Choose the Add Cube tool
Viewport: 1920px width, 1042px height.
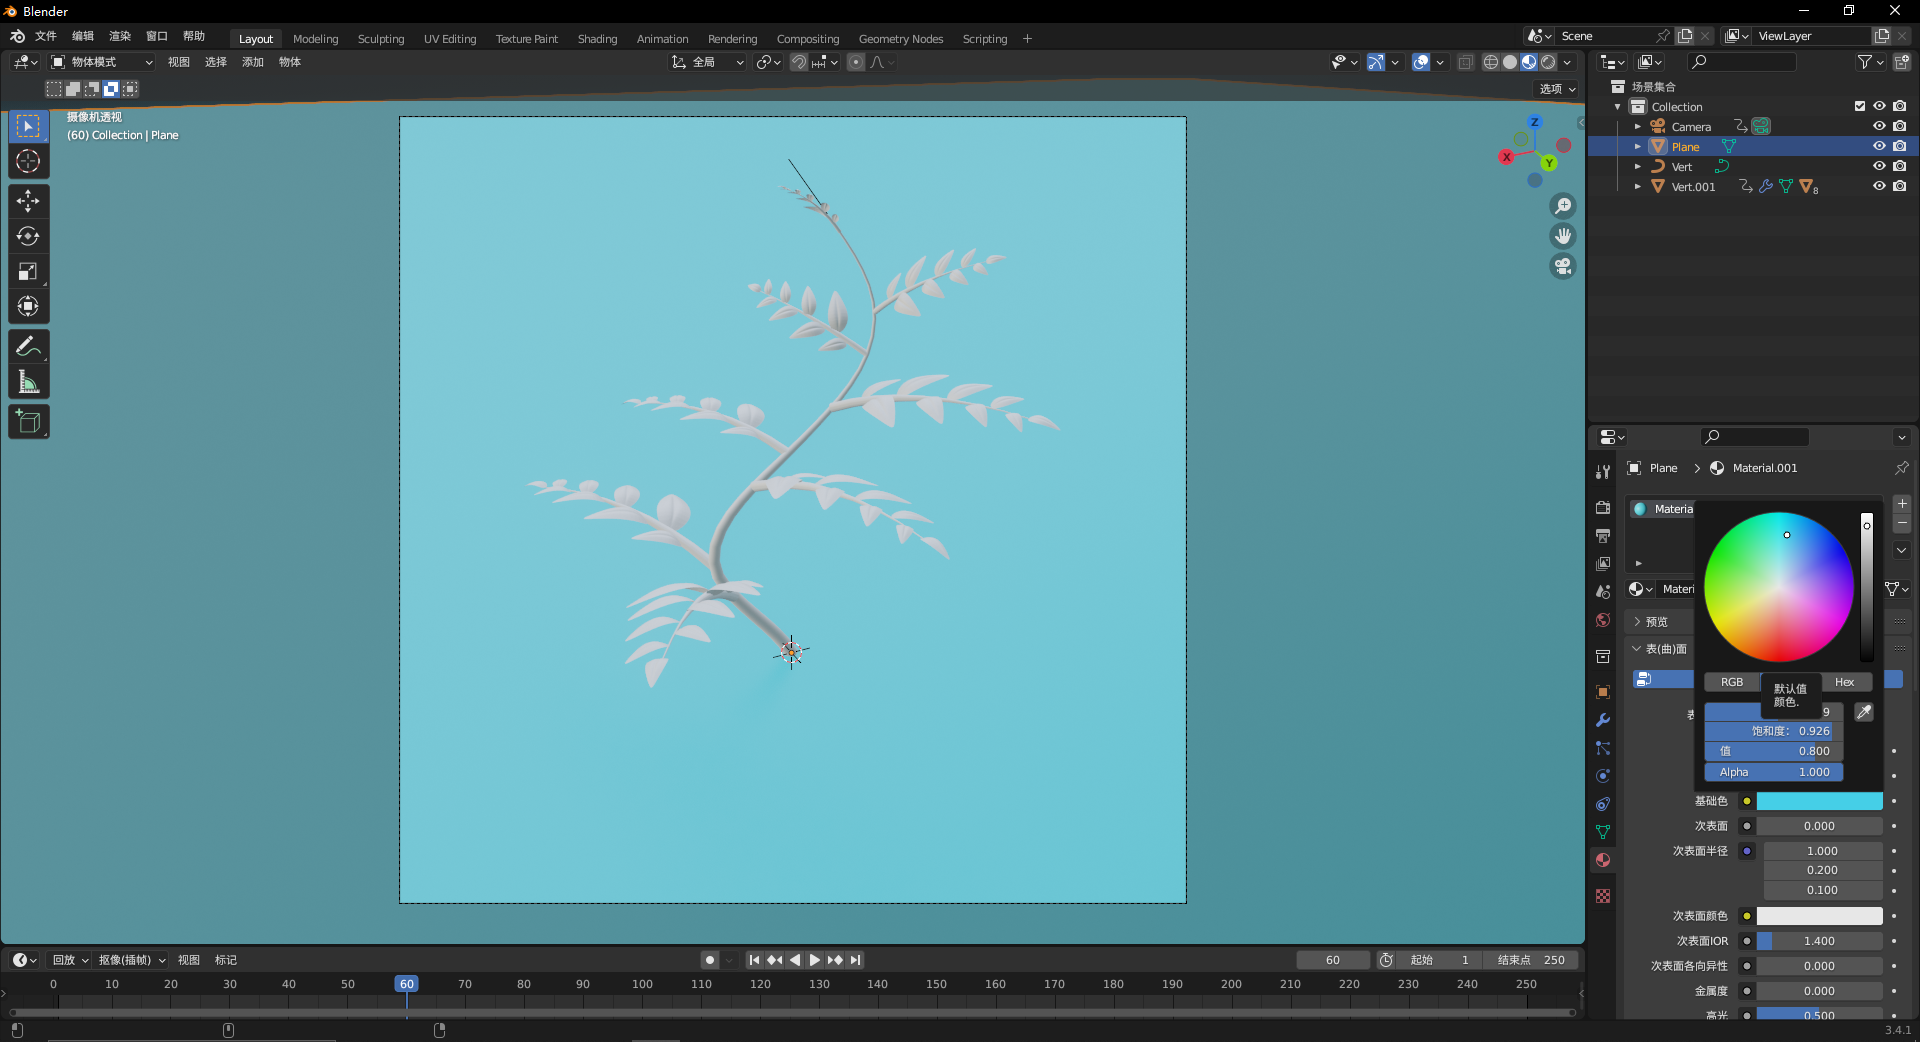(28, 421)
